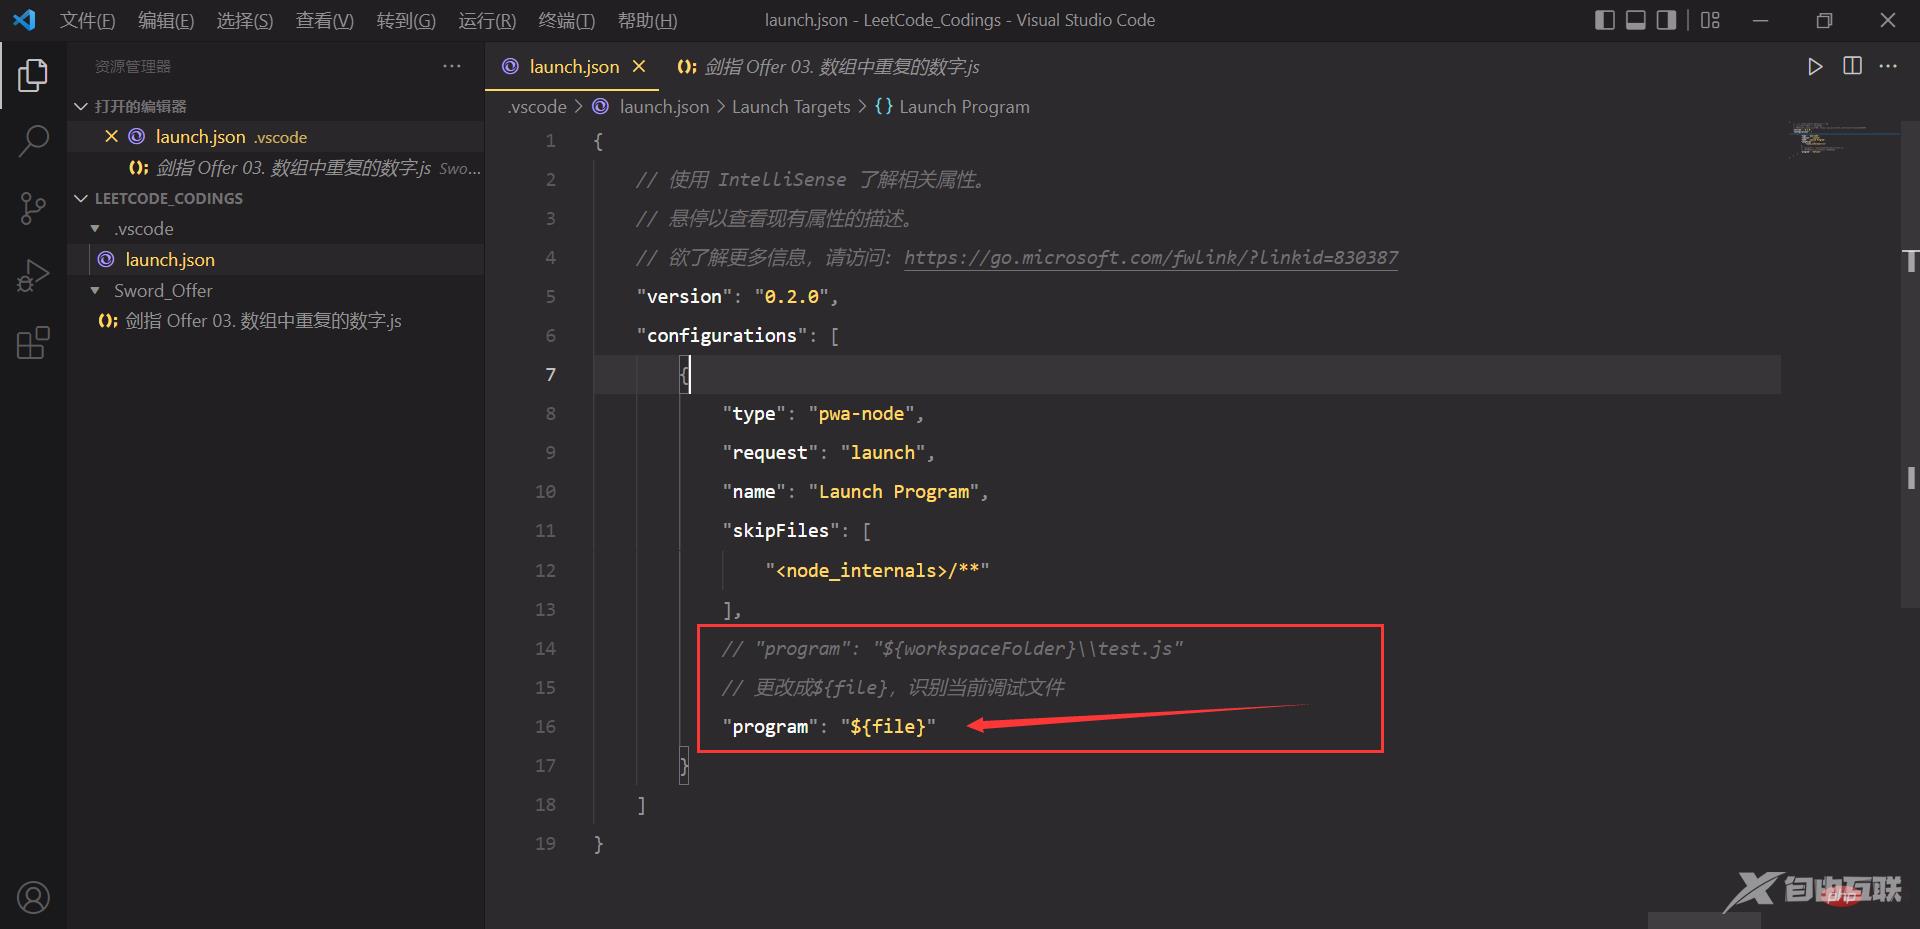The image size is (1920, 929).
Task: Select 剑指 Offer 03 js in open editors
Action: pyautogui.click(x=276, y=167)
